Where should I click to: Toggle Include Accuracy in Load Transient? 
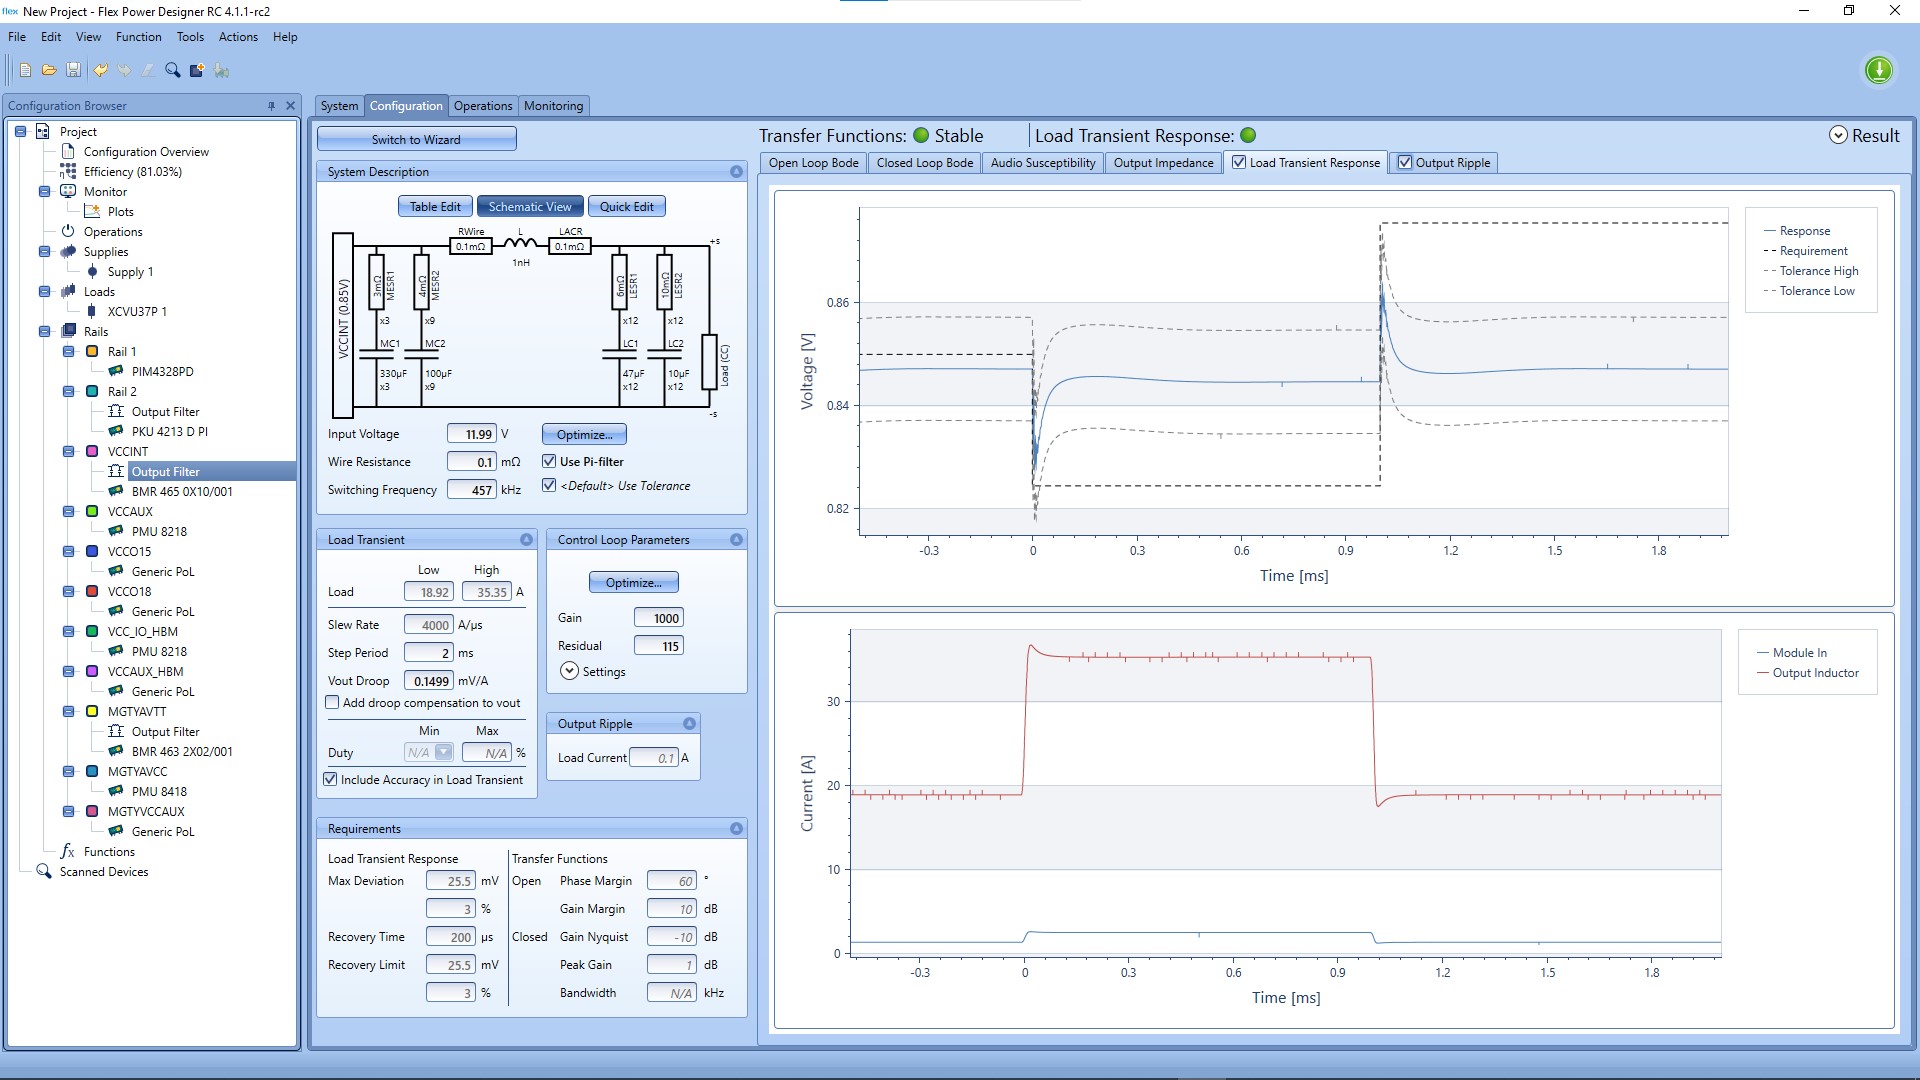coord(331,779)
